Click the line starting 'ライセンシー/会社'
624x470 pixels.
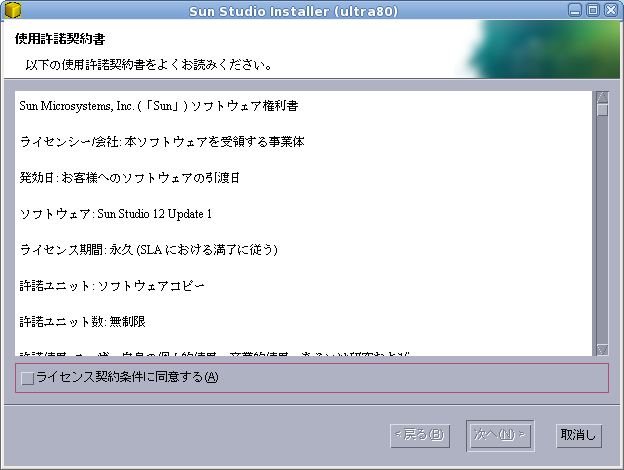162,142
